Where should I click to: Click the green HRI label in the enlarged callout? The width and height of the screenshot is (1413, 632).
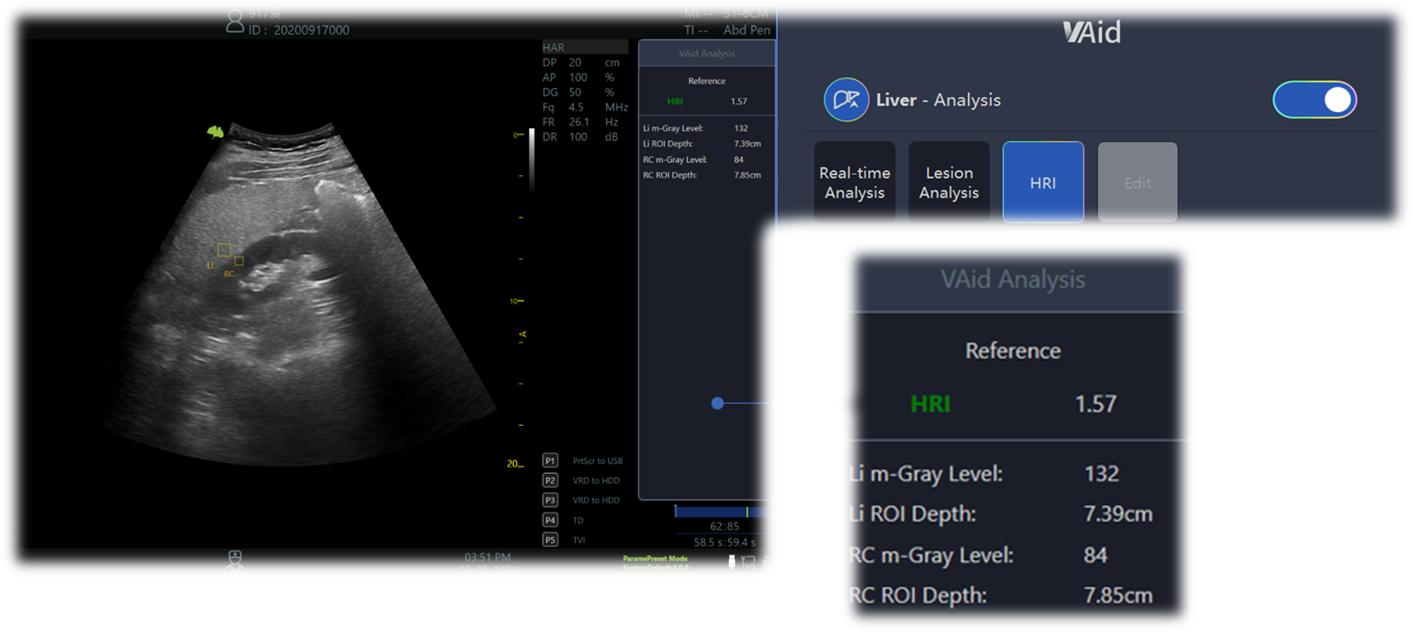pos(930,404)
